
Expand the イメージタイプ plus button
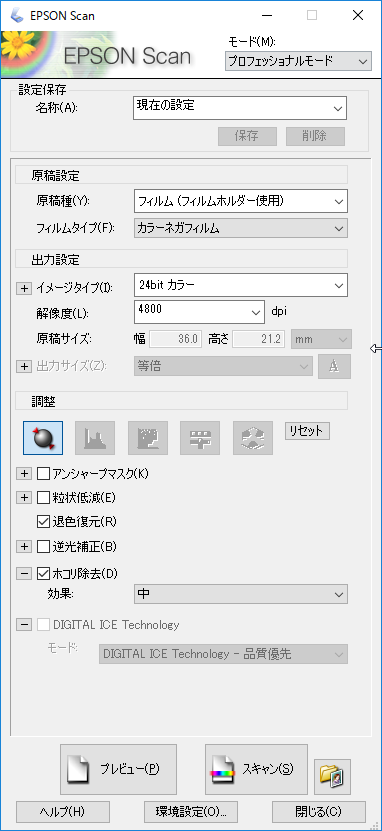click(24, 288)
